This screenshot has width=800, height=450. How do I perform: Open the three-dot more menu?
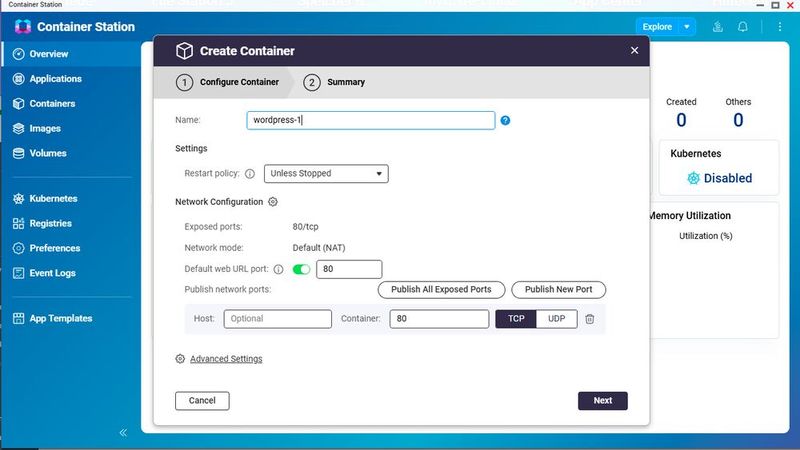coord(780,27)
